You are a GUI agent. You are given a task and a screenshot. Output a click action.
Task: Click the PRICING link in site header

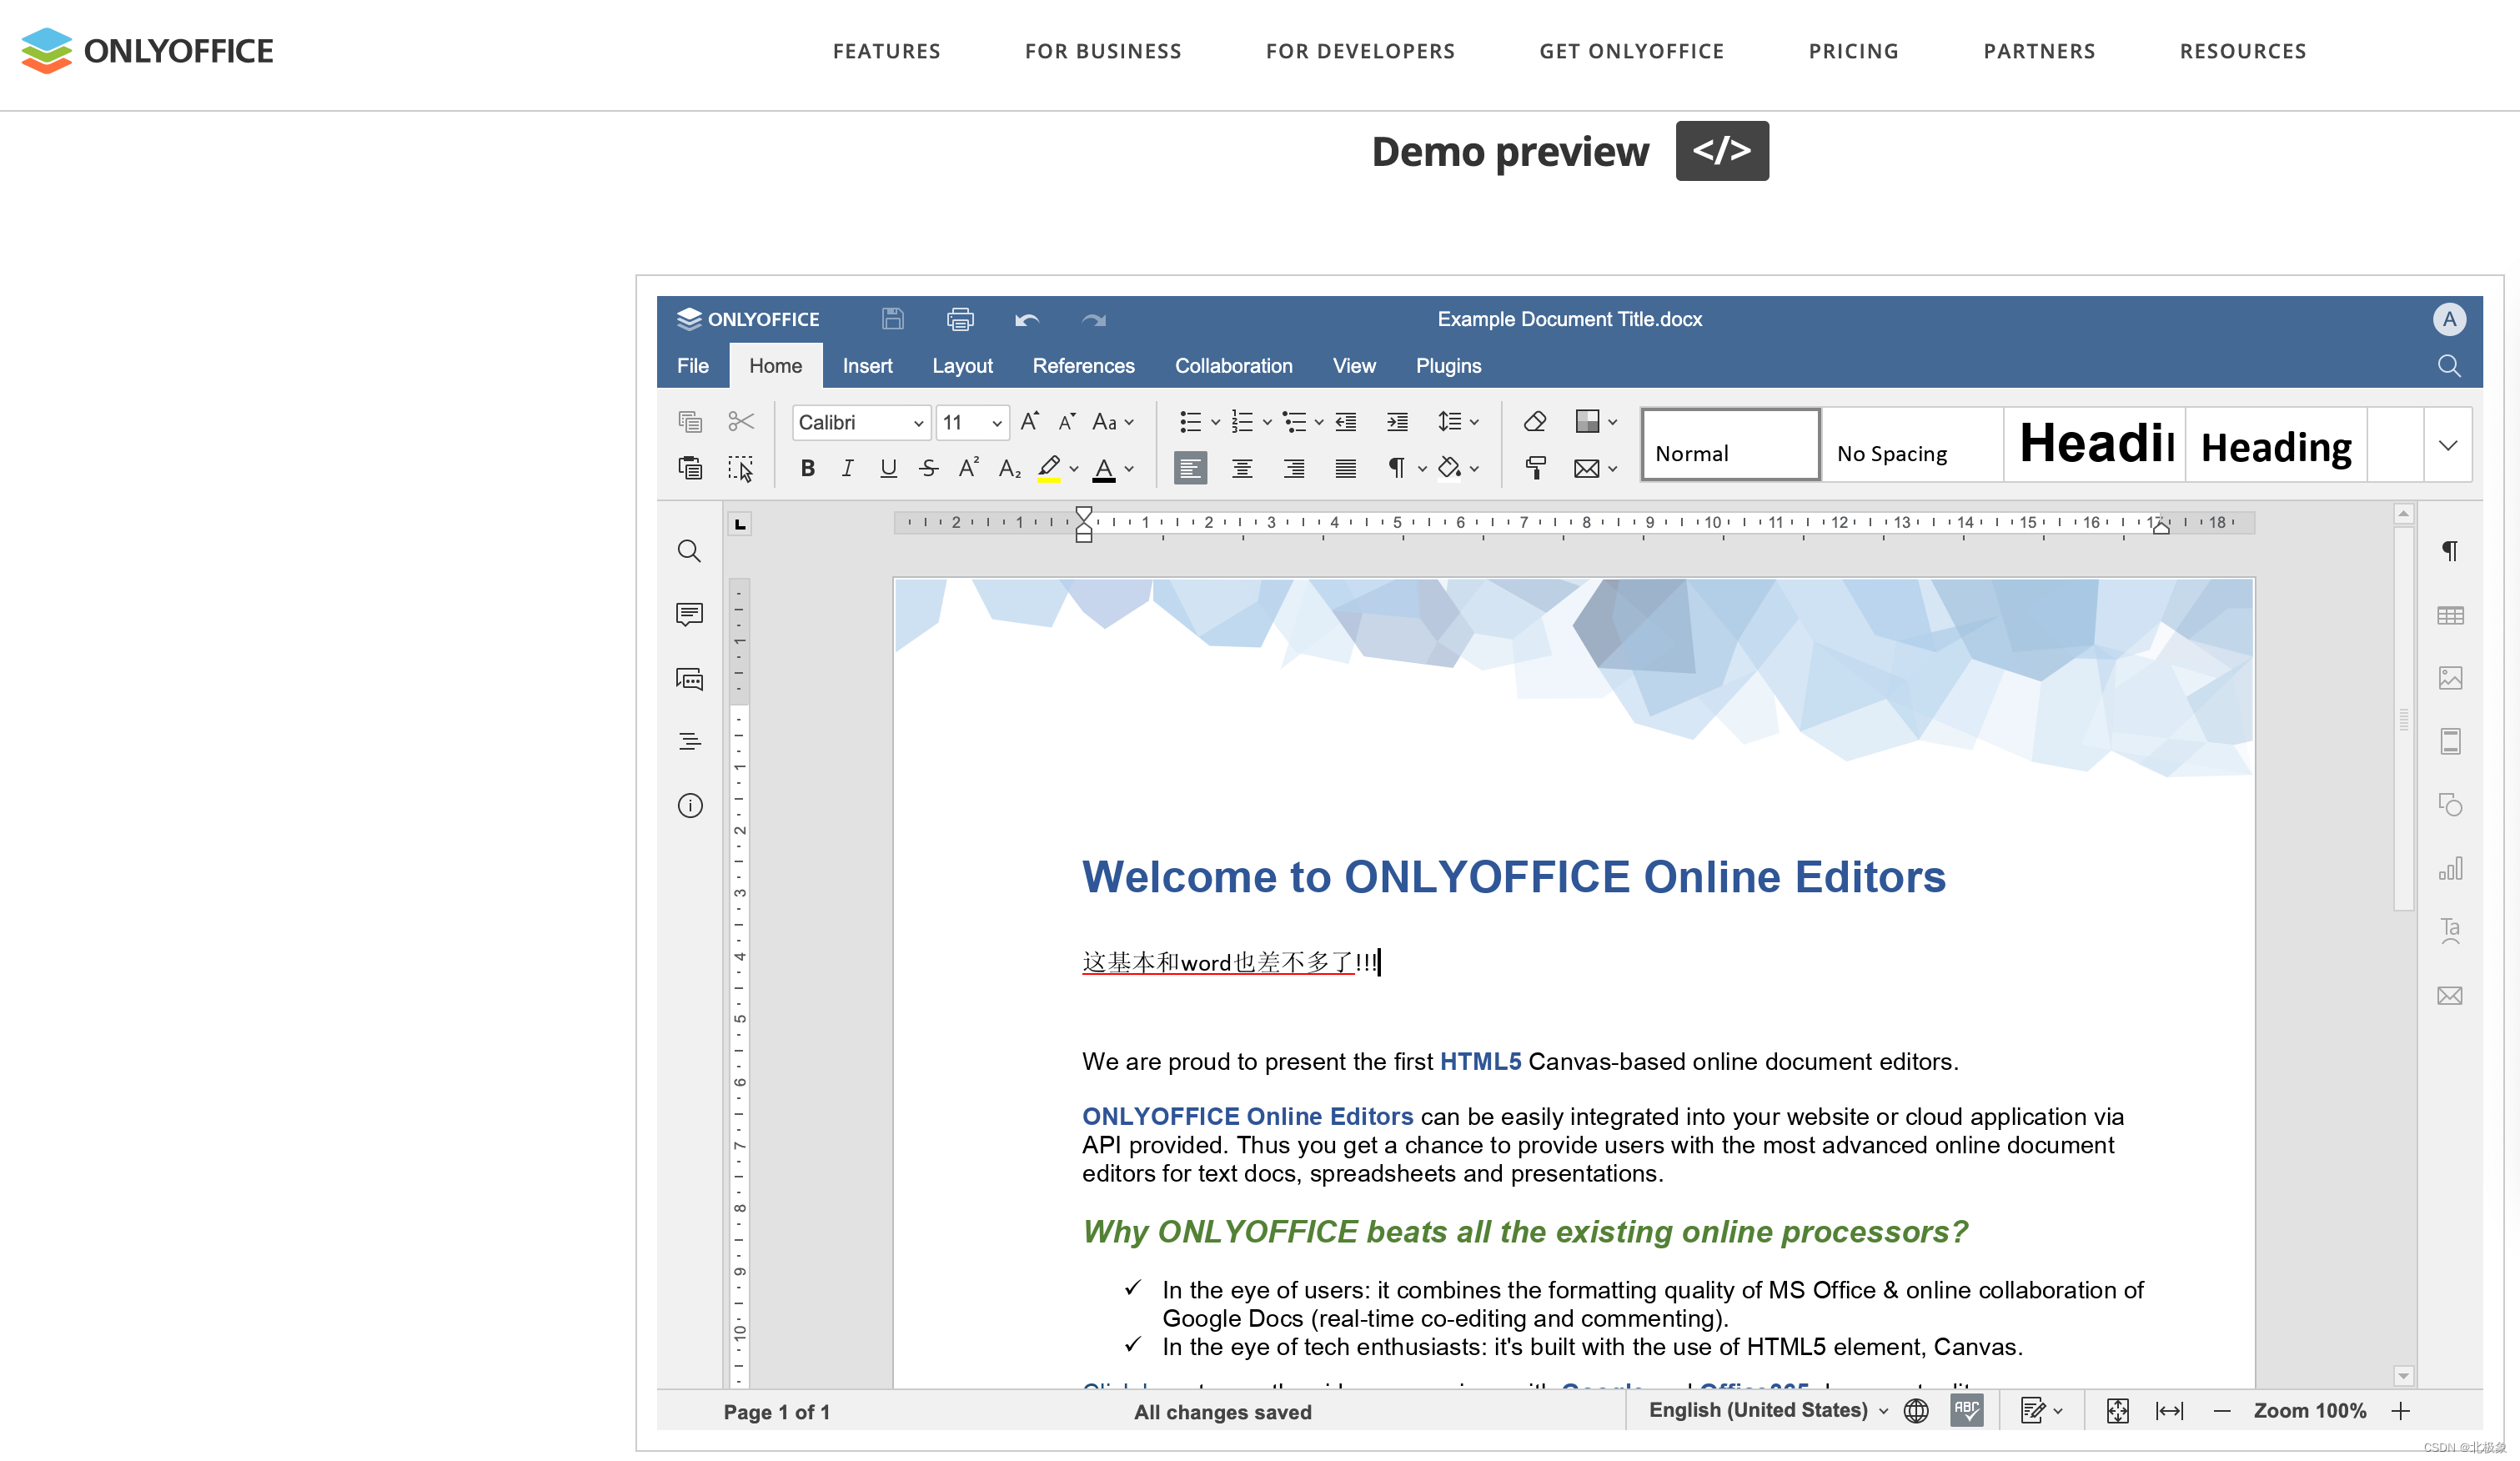pos(1853,51)
